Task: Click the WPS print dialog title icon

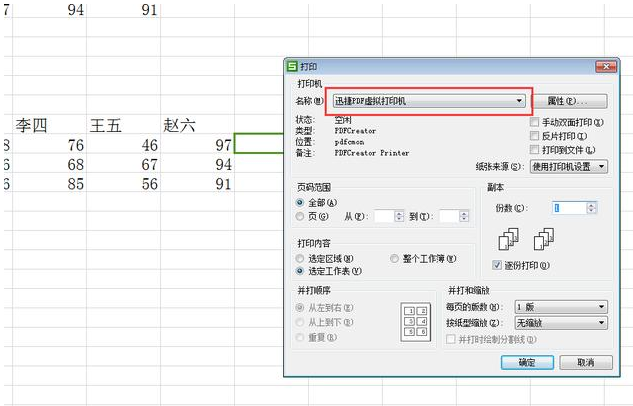Action: point(292,66)
